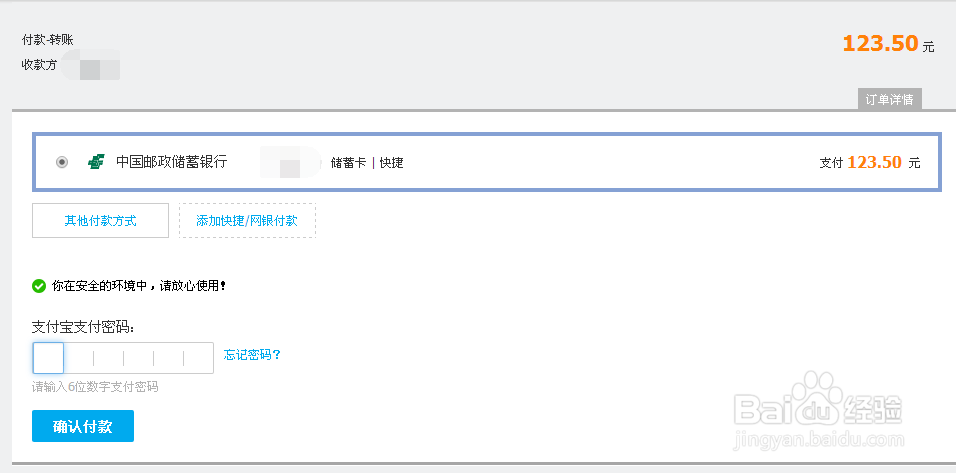This screenshot has width=956, height=473.
Task: Click the fifth password digit box
Action: (168, 358)
